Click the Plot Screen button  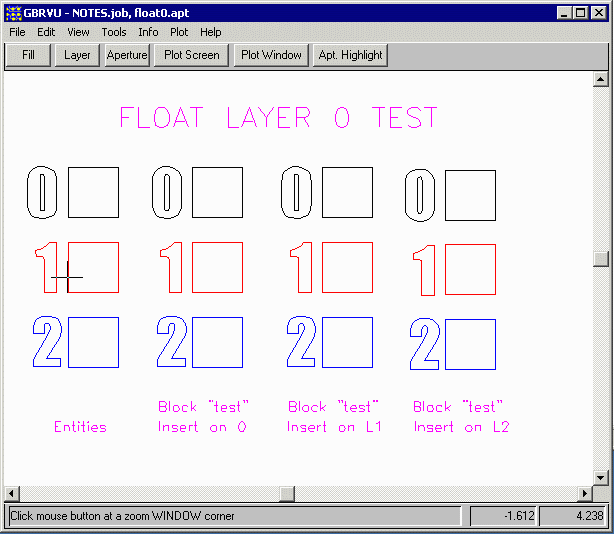click(191, 55)
